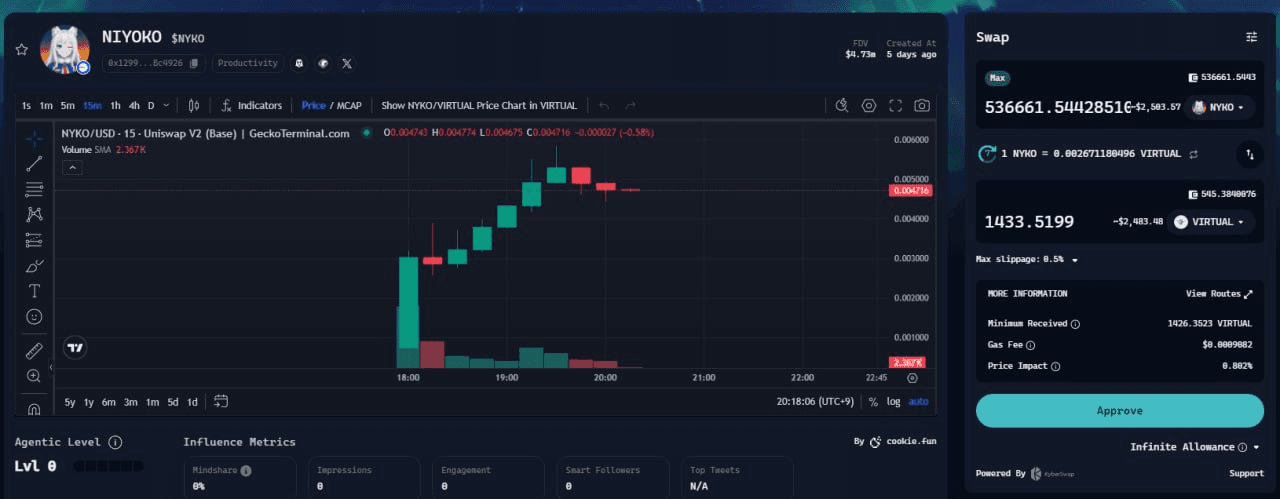Expand View Routes
The width and height of the screenshot is (1280, 499).
point(1219,294)
